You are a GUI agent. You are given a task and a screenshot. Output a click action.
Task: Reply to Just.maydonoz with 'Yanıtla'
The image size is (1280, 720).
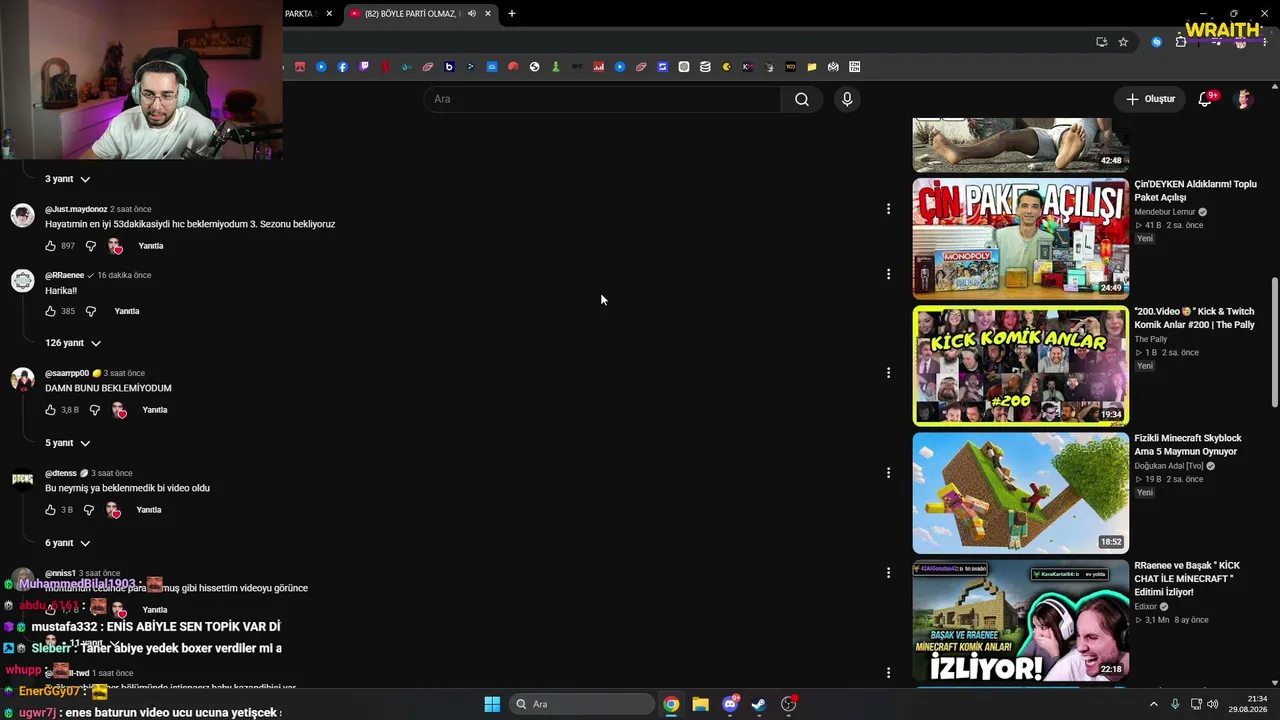point(151,246)
